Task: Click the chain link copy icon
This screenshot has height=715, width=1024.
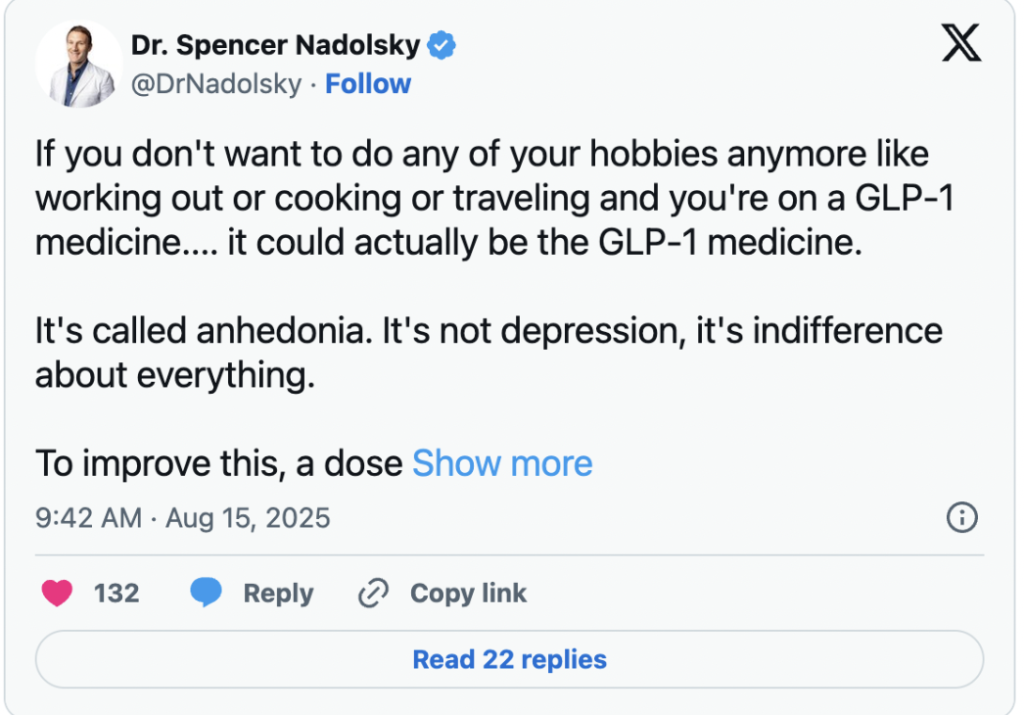Action: click(373, 593)
